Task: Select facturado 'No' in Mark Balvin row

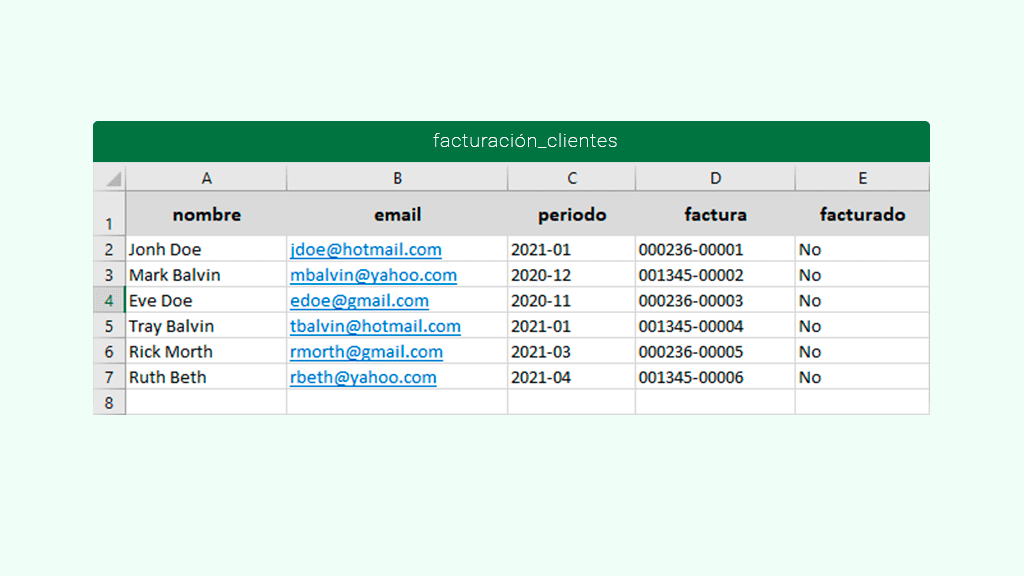Action: [x=862, y=275]
